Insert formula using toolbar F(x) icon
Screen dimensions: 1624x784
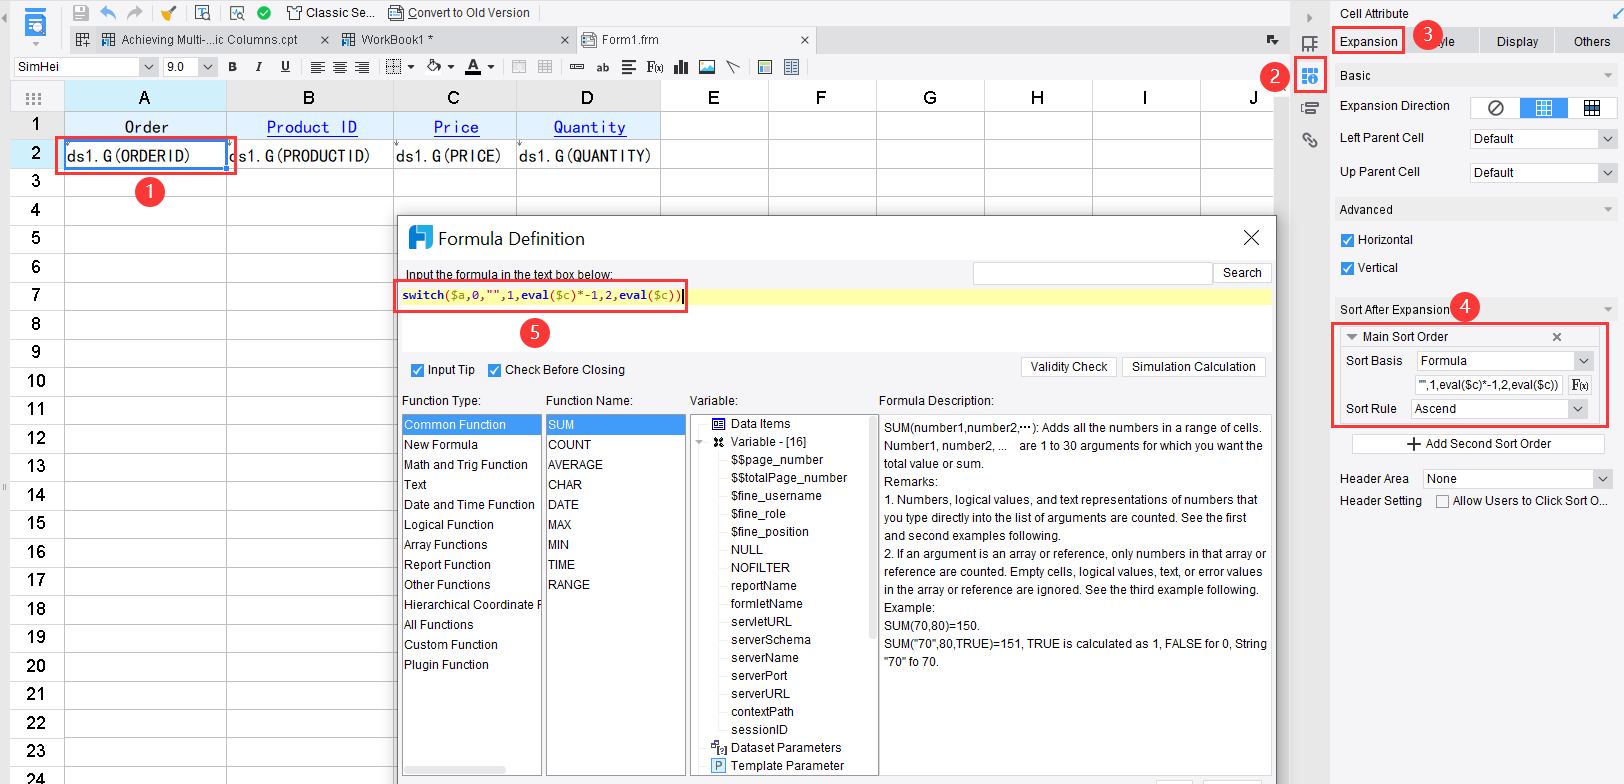[x=655, y=67]
